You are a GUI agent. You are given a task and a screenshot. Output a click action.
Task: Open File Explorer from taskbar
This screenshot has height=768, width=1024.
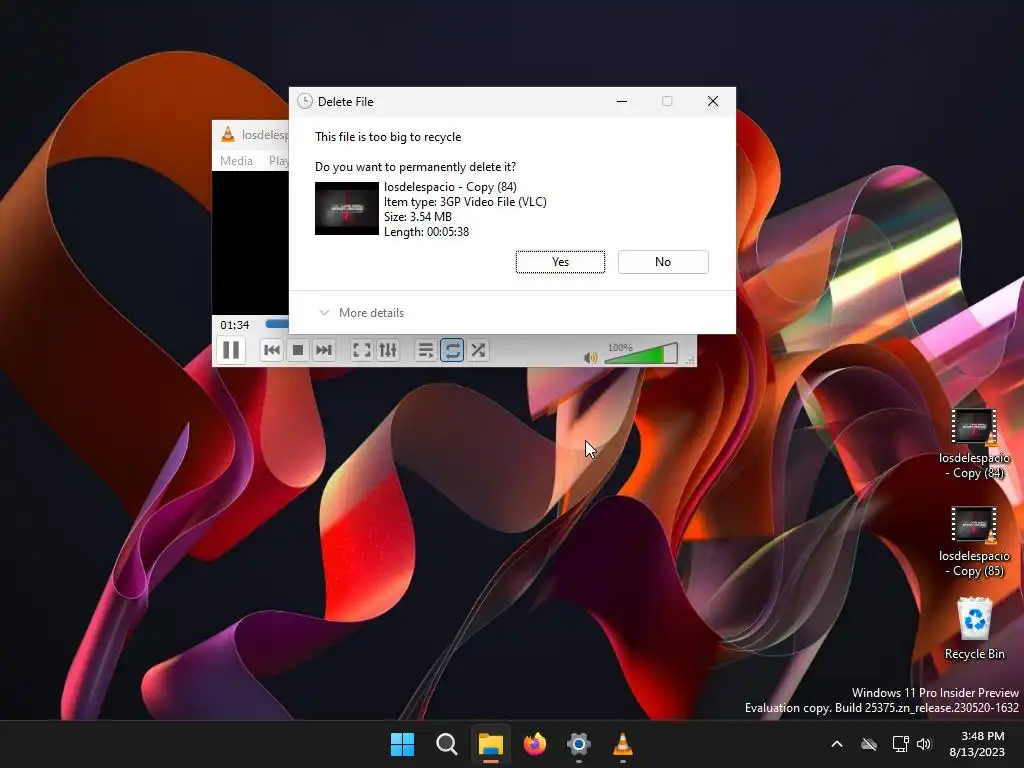click(x=490, y=744)
